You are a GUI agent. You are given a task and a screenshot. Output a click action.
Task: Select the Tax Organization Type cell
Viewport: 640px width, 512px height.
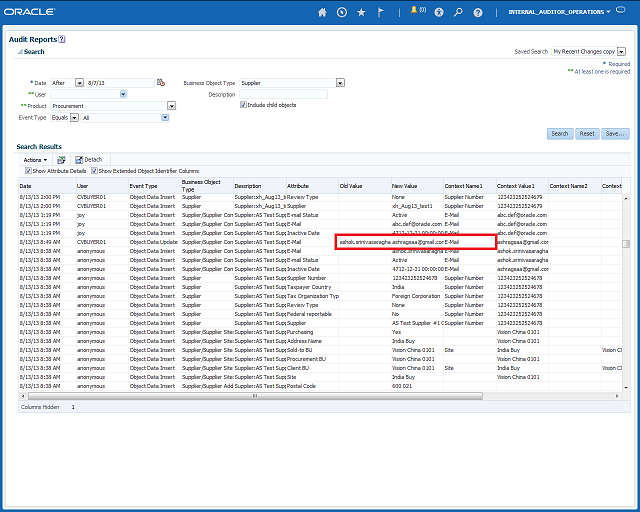coord(312,296)
